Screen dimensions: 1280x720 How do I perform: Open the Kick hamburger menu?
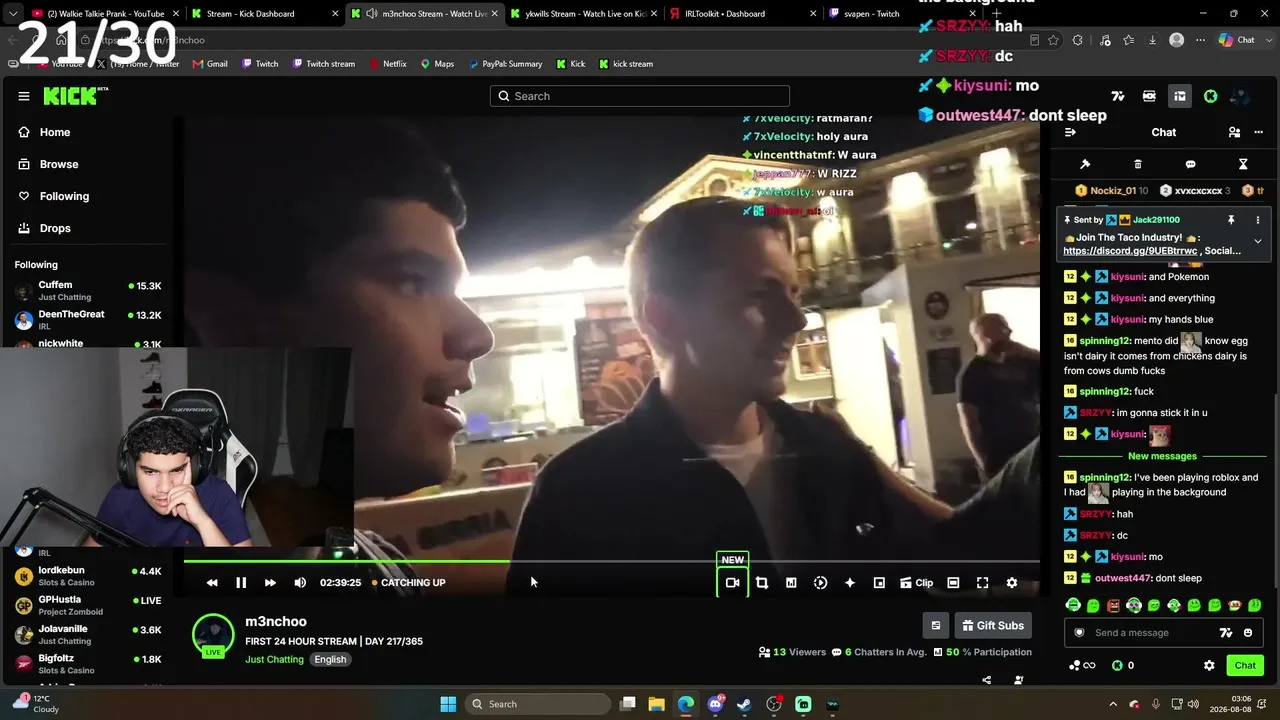point(24,96)
